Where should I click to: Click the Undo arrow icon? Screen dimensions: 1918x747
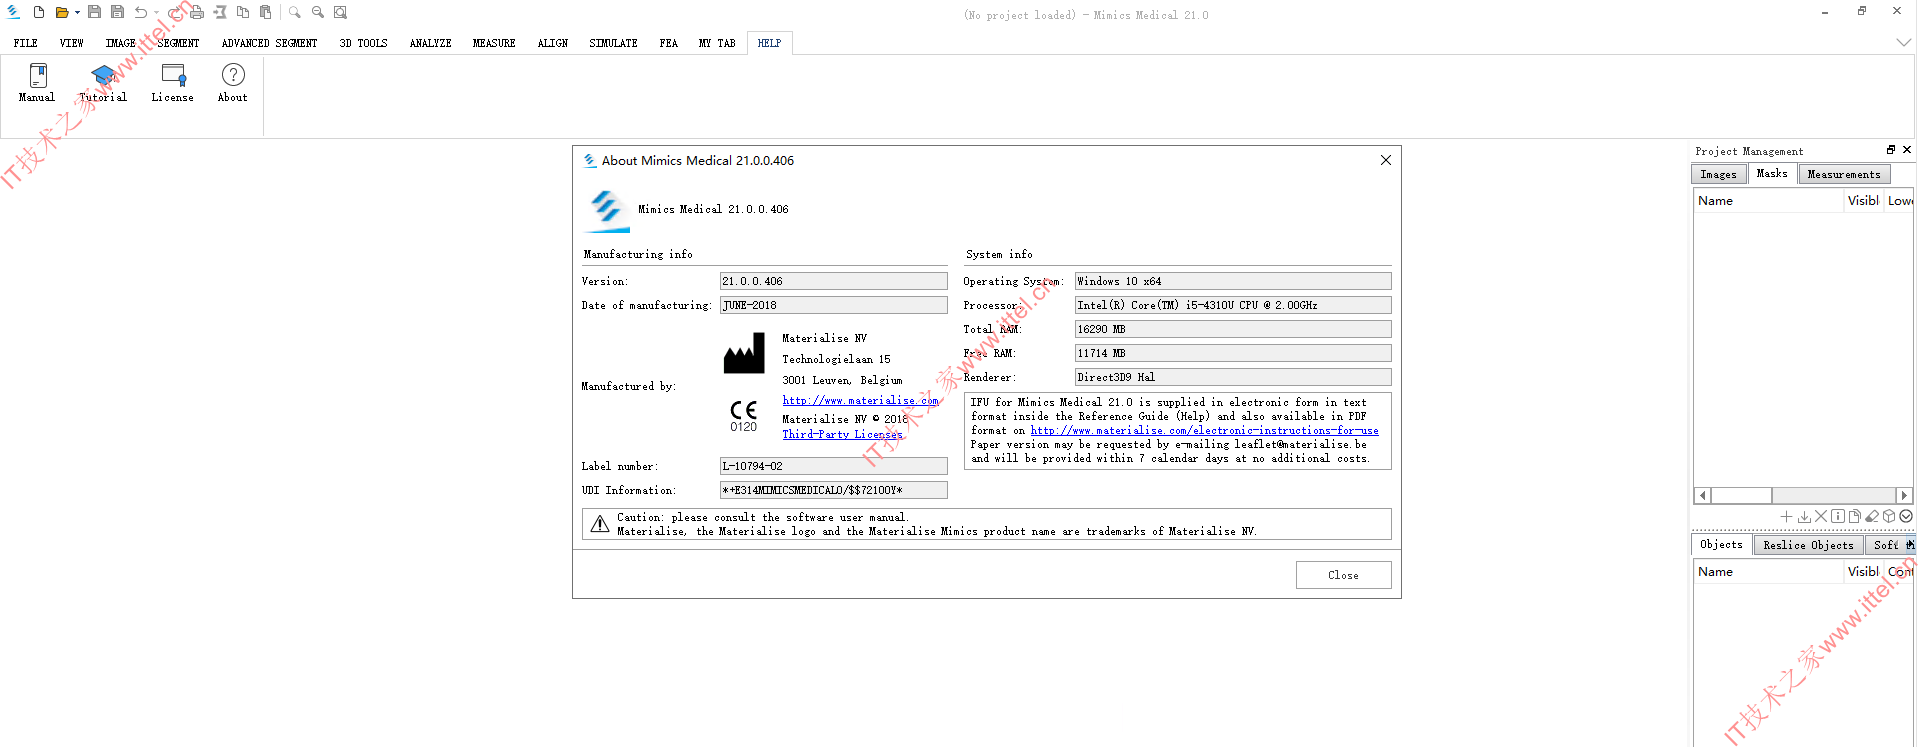tap(141, 12)
